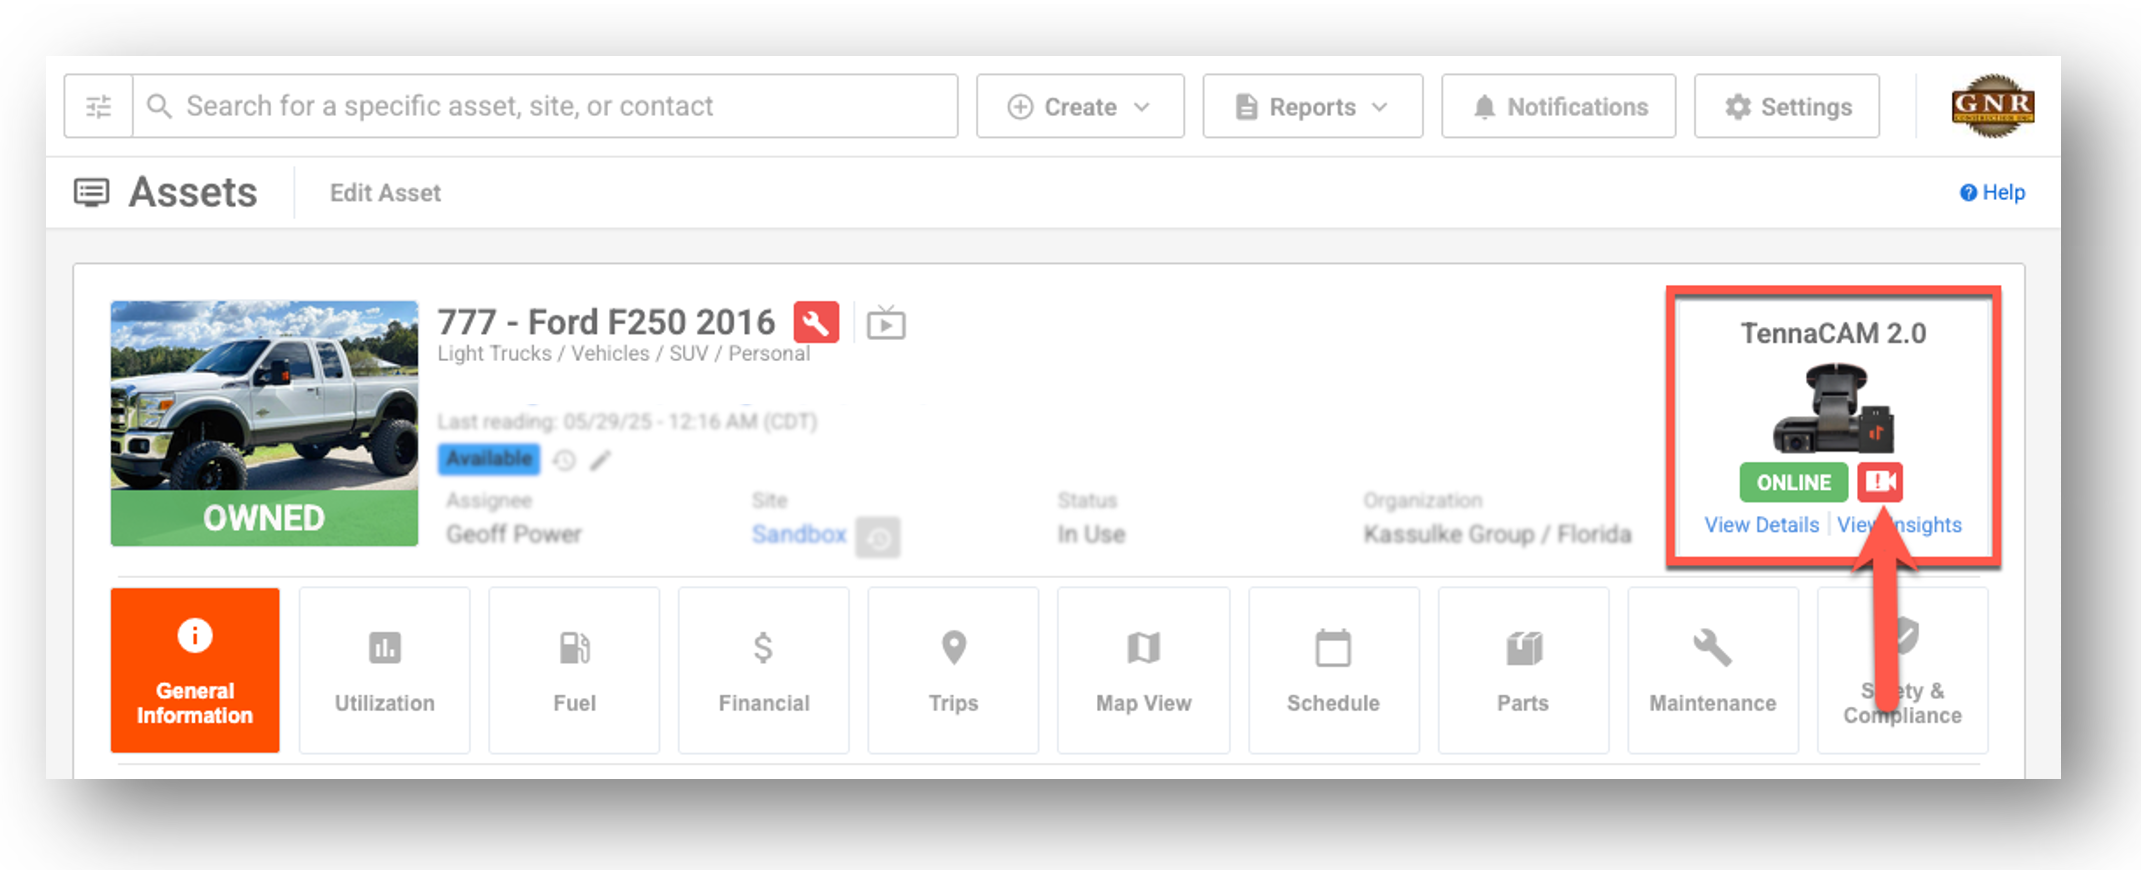
Task: Click the Assets list icon
Action: (x=92, y=192)
